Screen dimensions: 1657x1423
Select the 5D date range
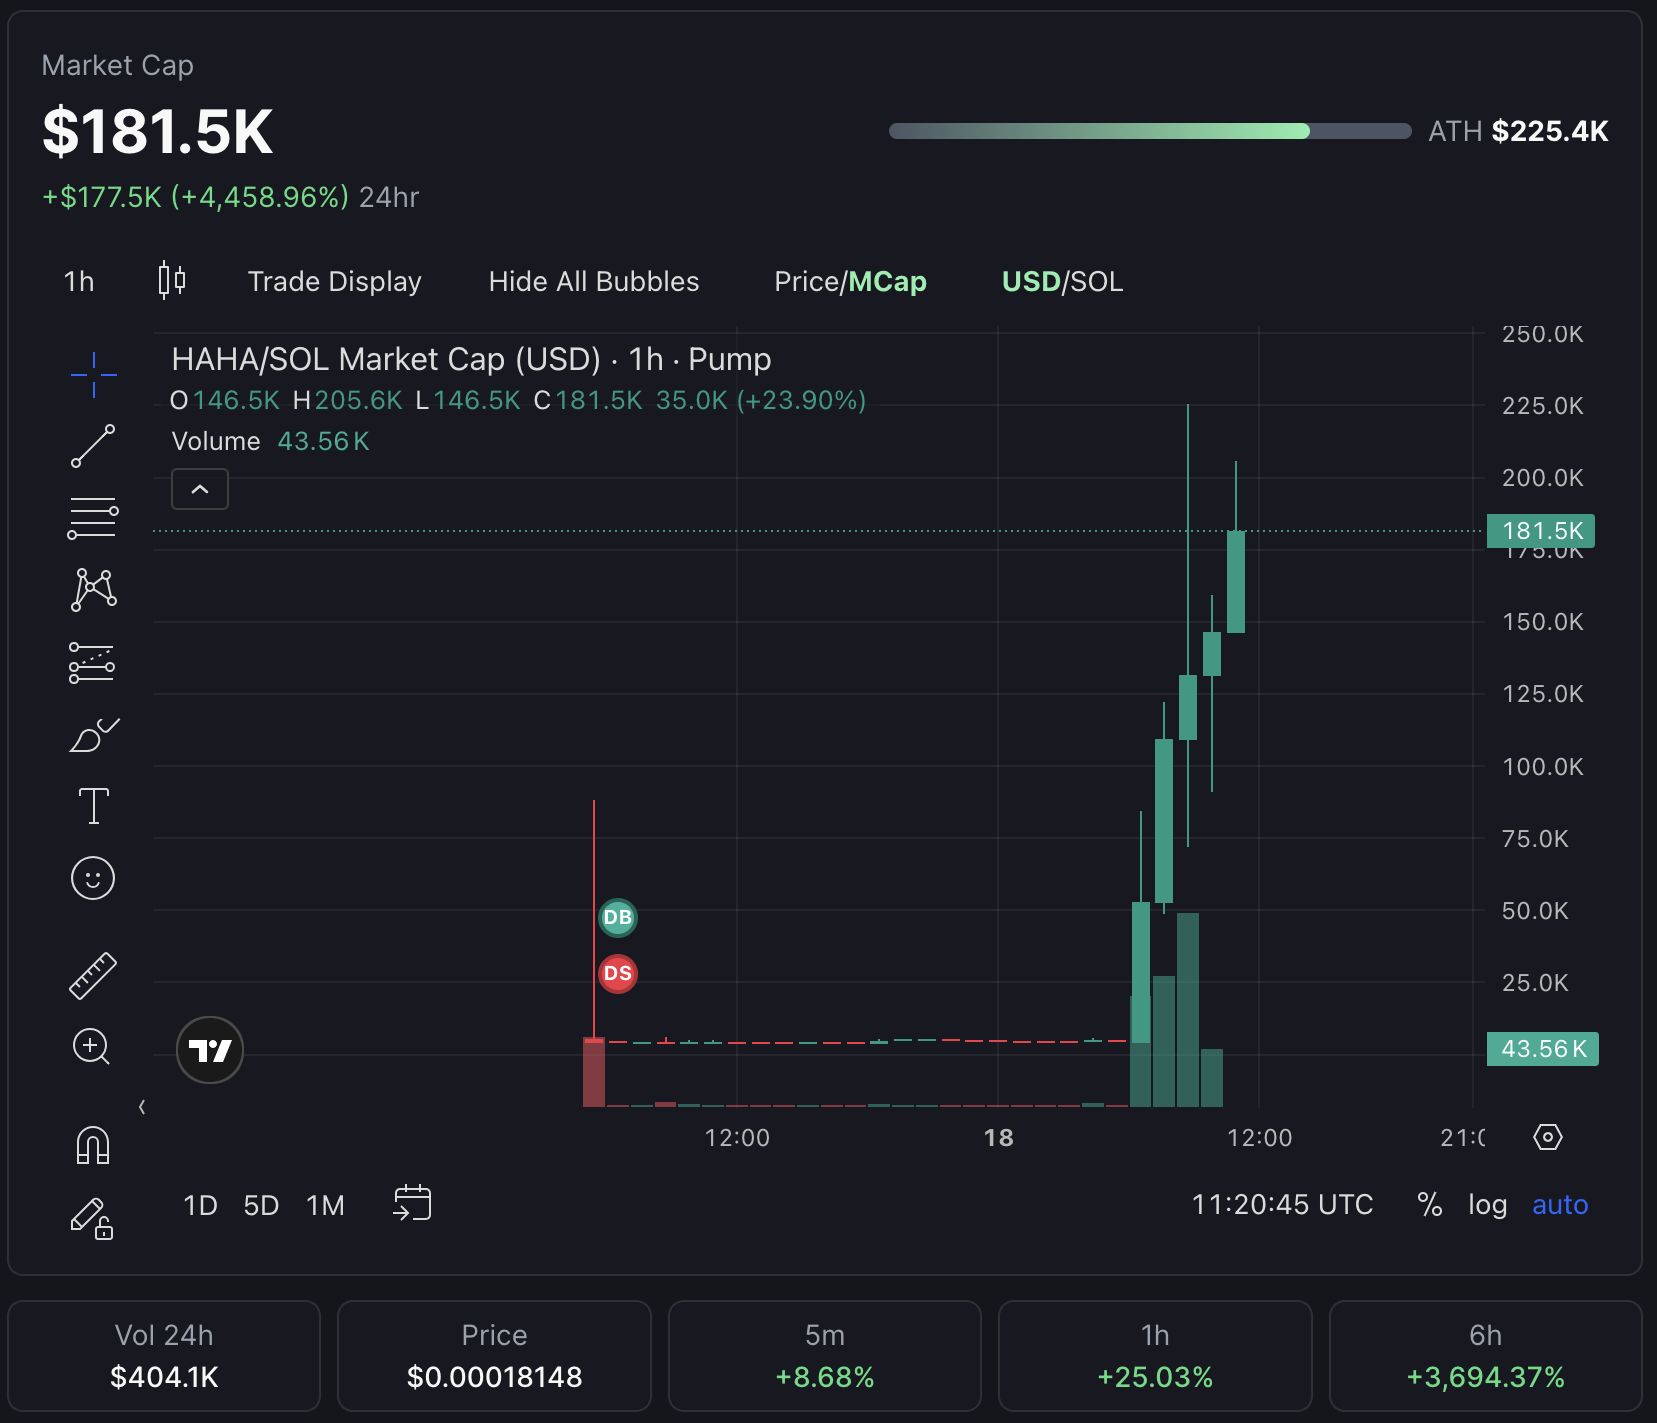click(261, 1205)
